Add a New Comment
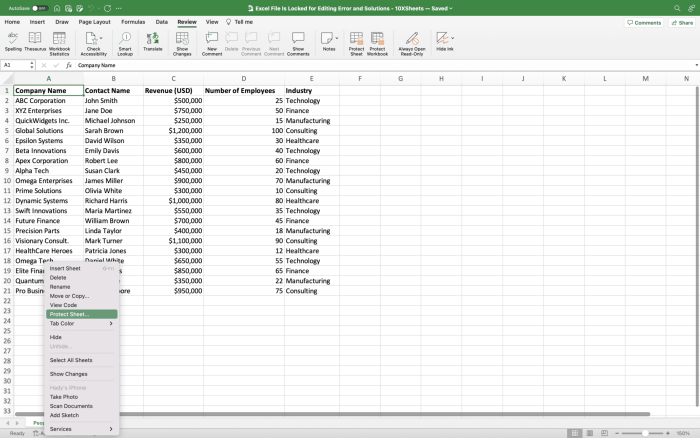 (212, 40)
